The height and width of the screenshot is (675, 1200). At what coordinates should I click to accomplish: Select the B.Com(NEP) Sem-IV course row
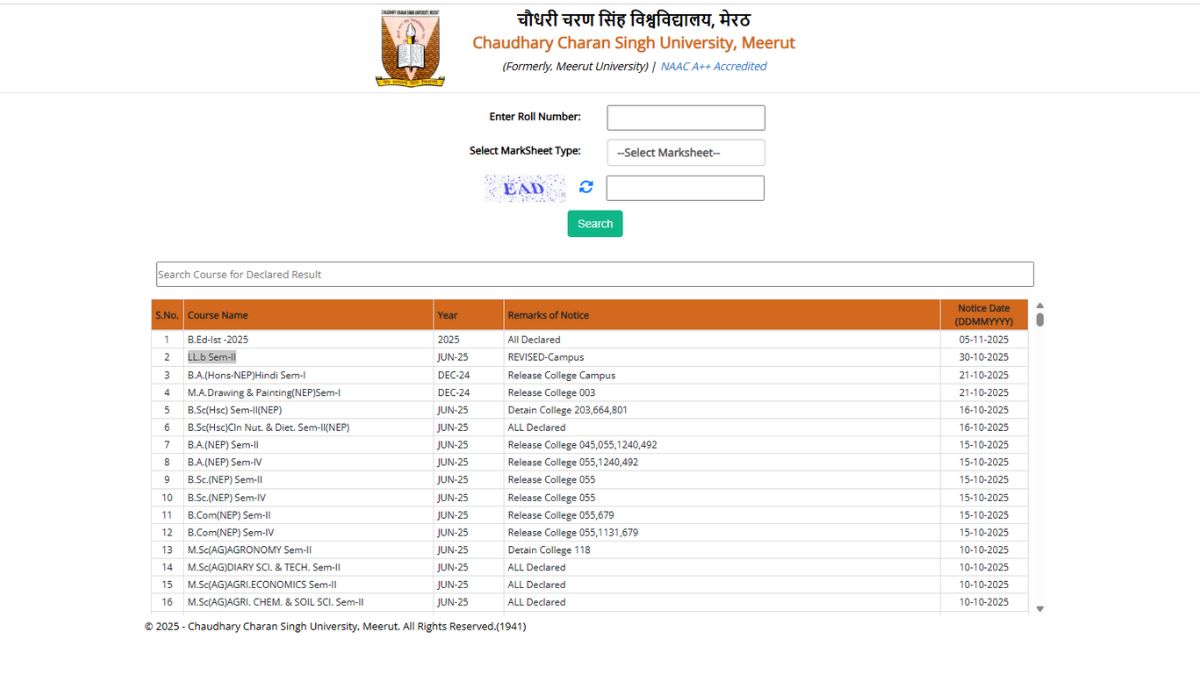click(x=230, y=533)
